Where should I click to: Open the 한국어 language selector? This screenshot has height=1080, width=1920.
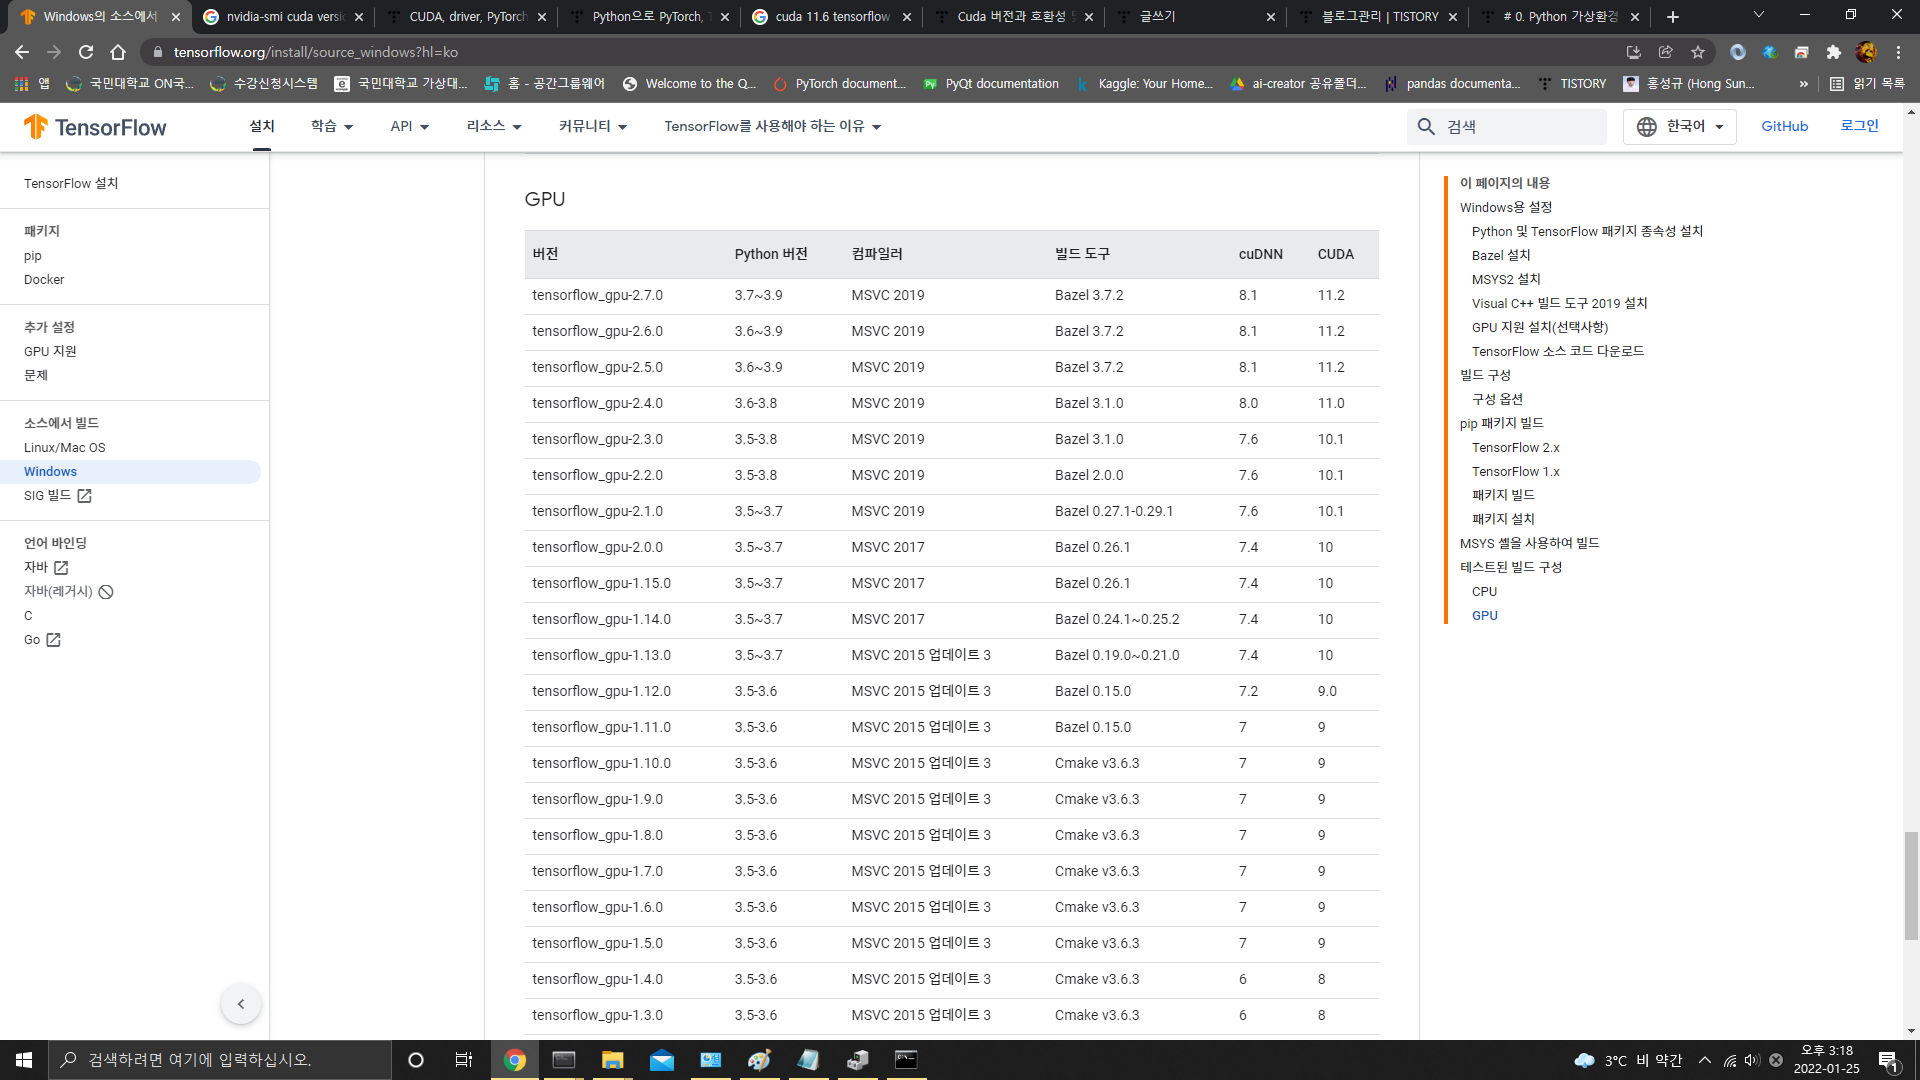[1680, 127]
